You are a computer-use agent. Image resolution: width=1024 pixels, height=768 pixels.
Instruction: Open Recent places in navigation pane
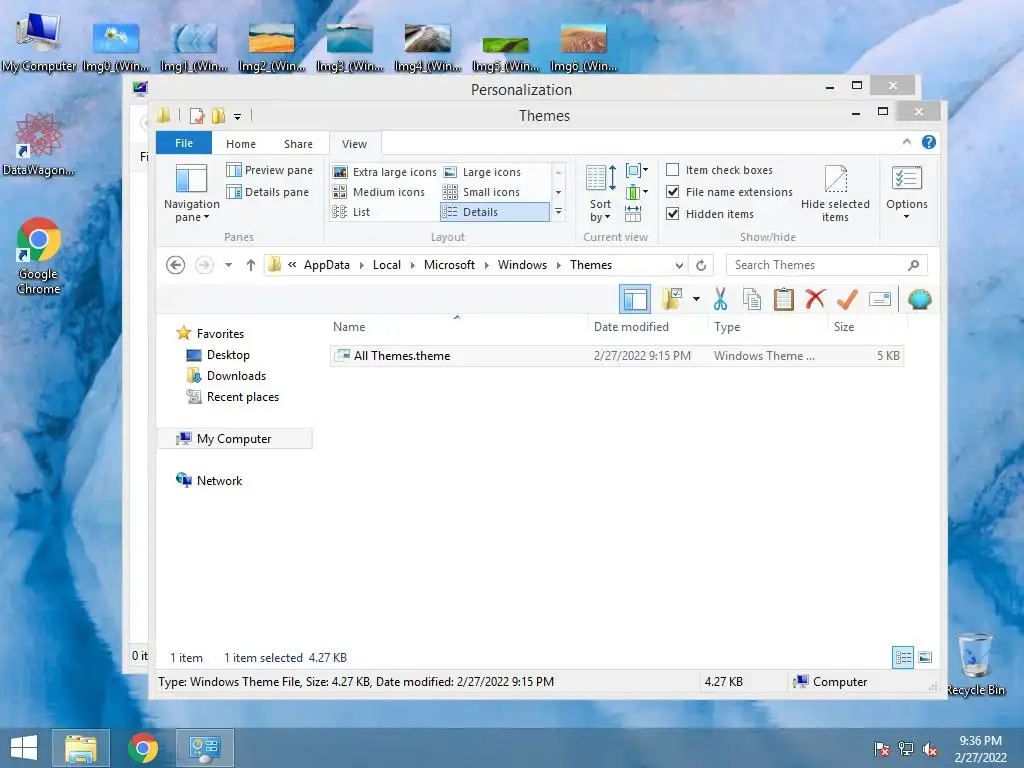point(242,396)
